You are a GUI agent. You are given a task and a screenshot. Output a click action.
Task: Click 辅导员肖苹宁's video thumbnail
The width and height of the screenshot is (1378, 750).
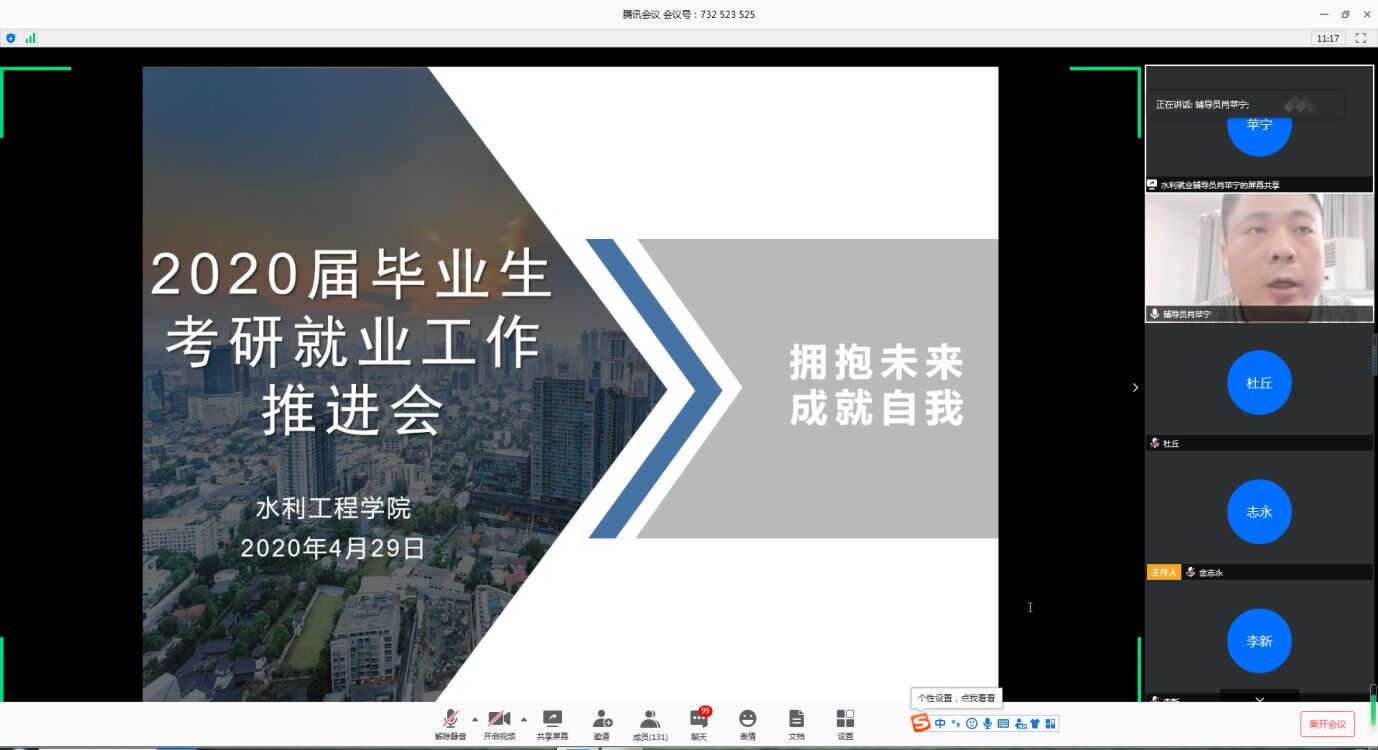1259,255
